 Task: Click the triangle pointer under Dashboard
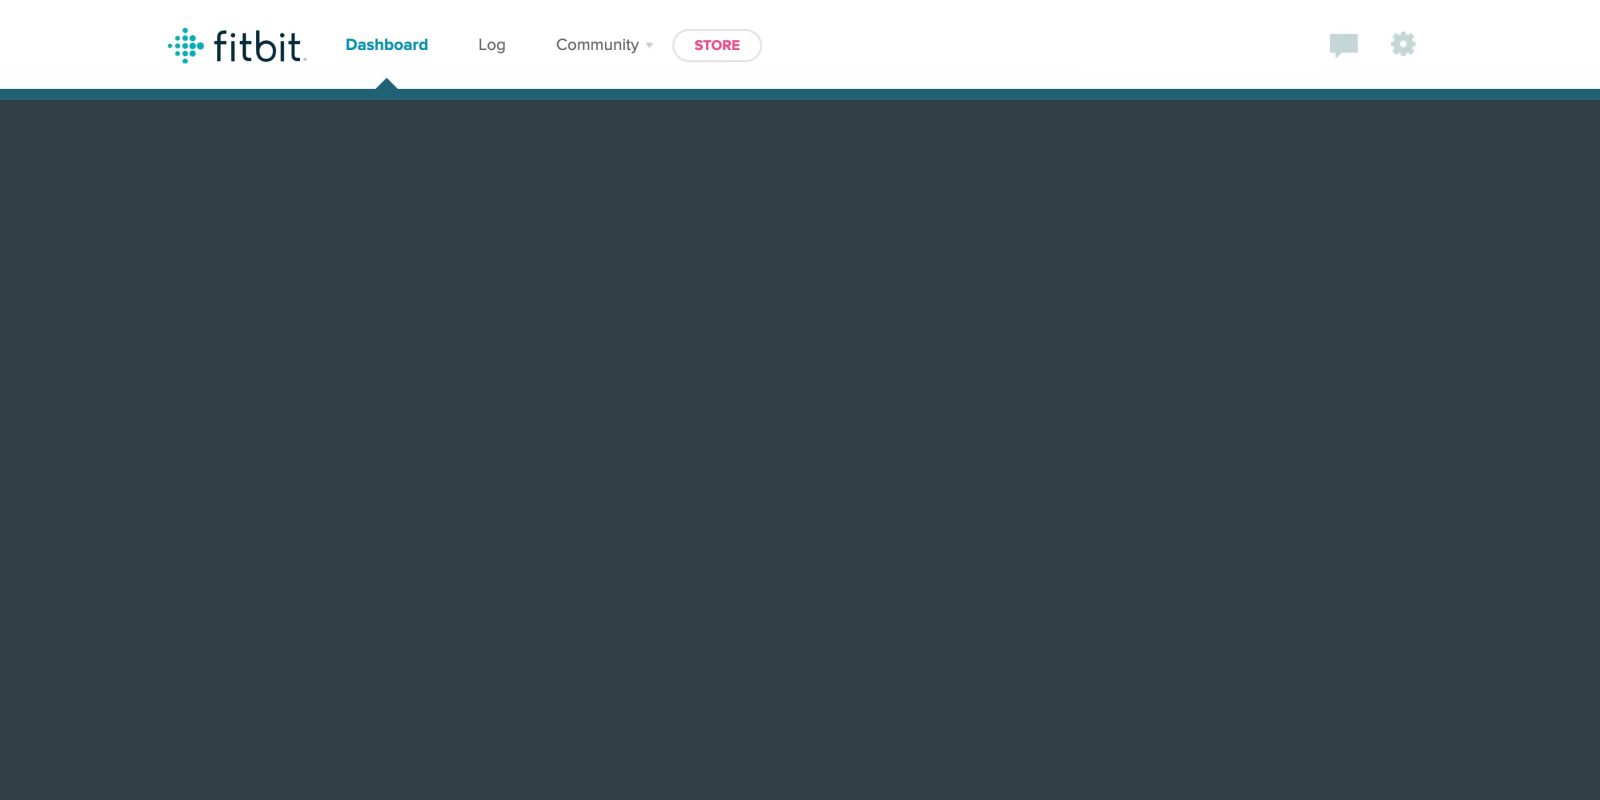[387, 85]
